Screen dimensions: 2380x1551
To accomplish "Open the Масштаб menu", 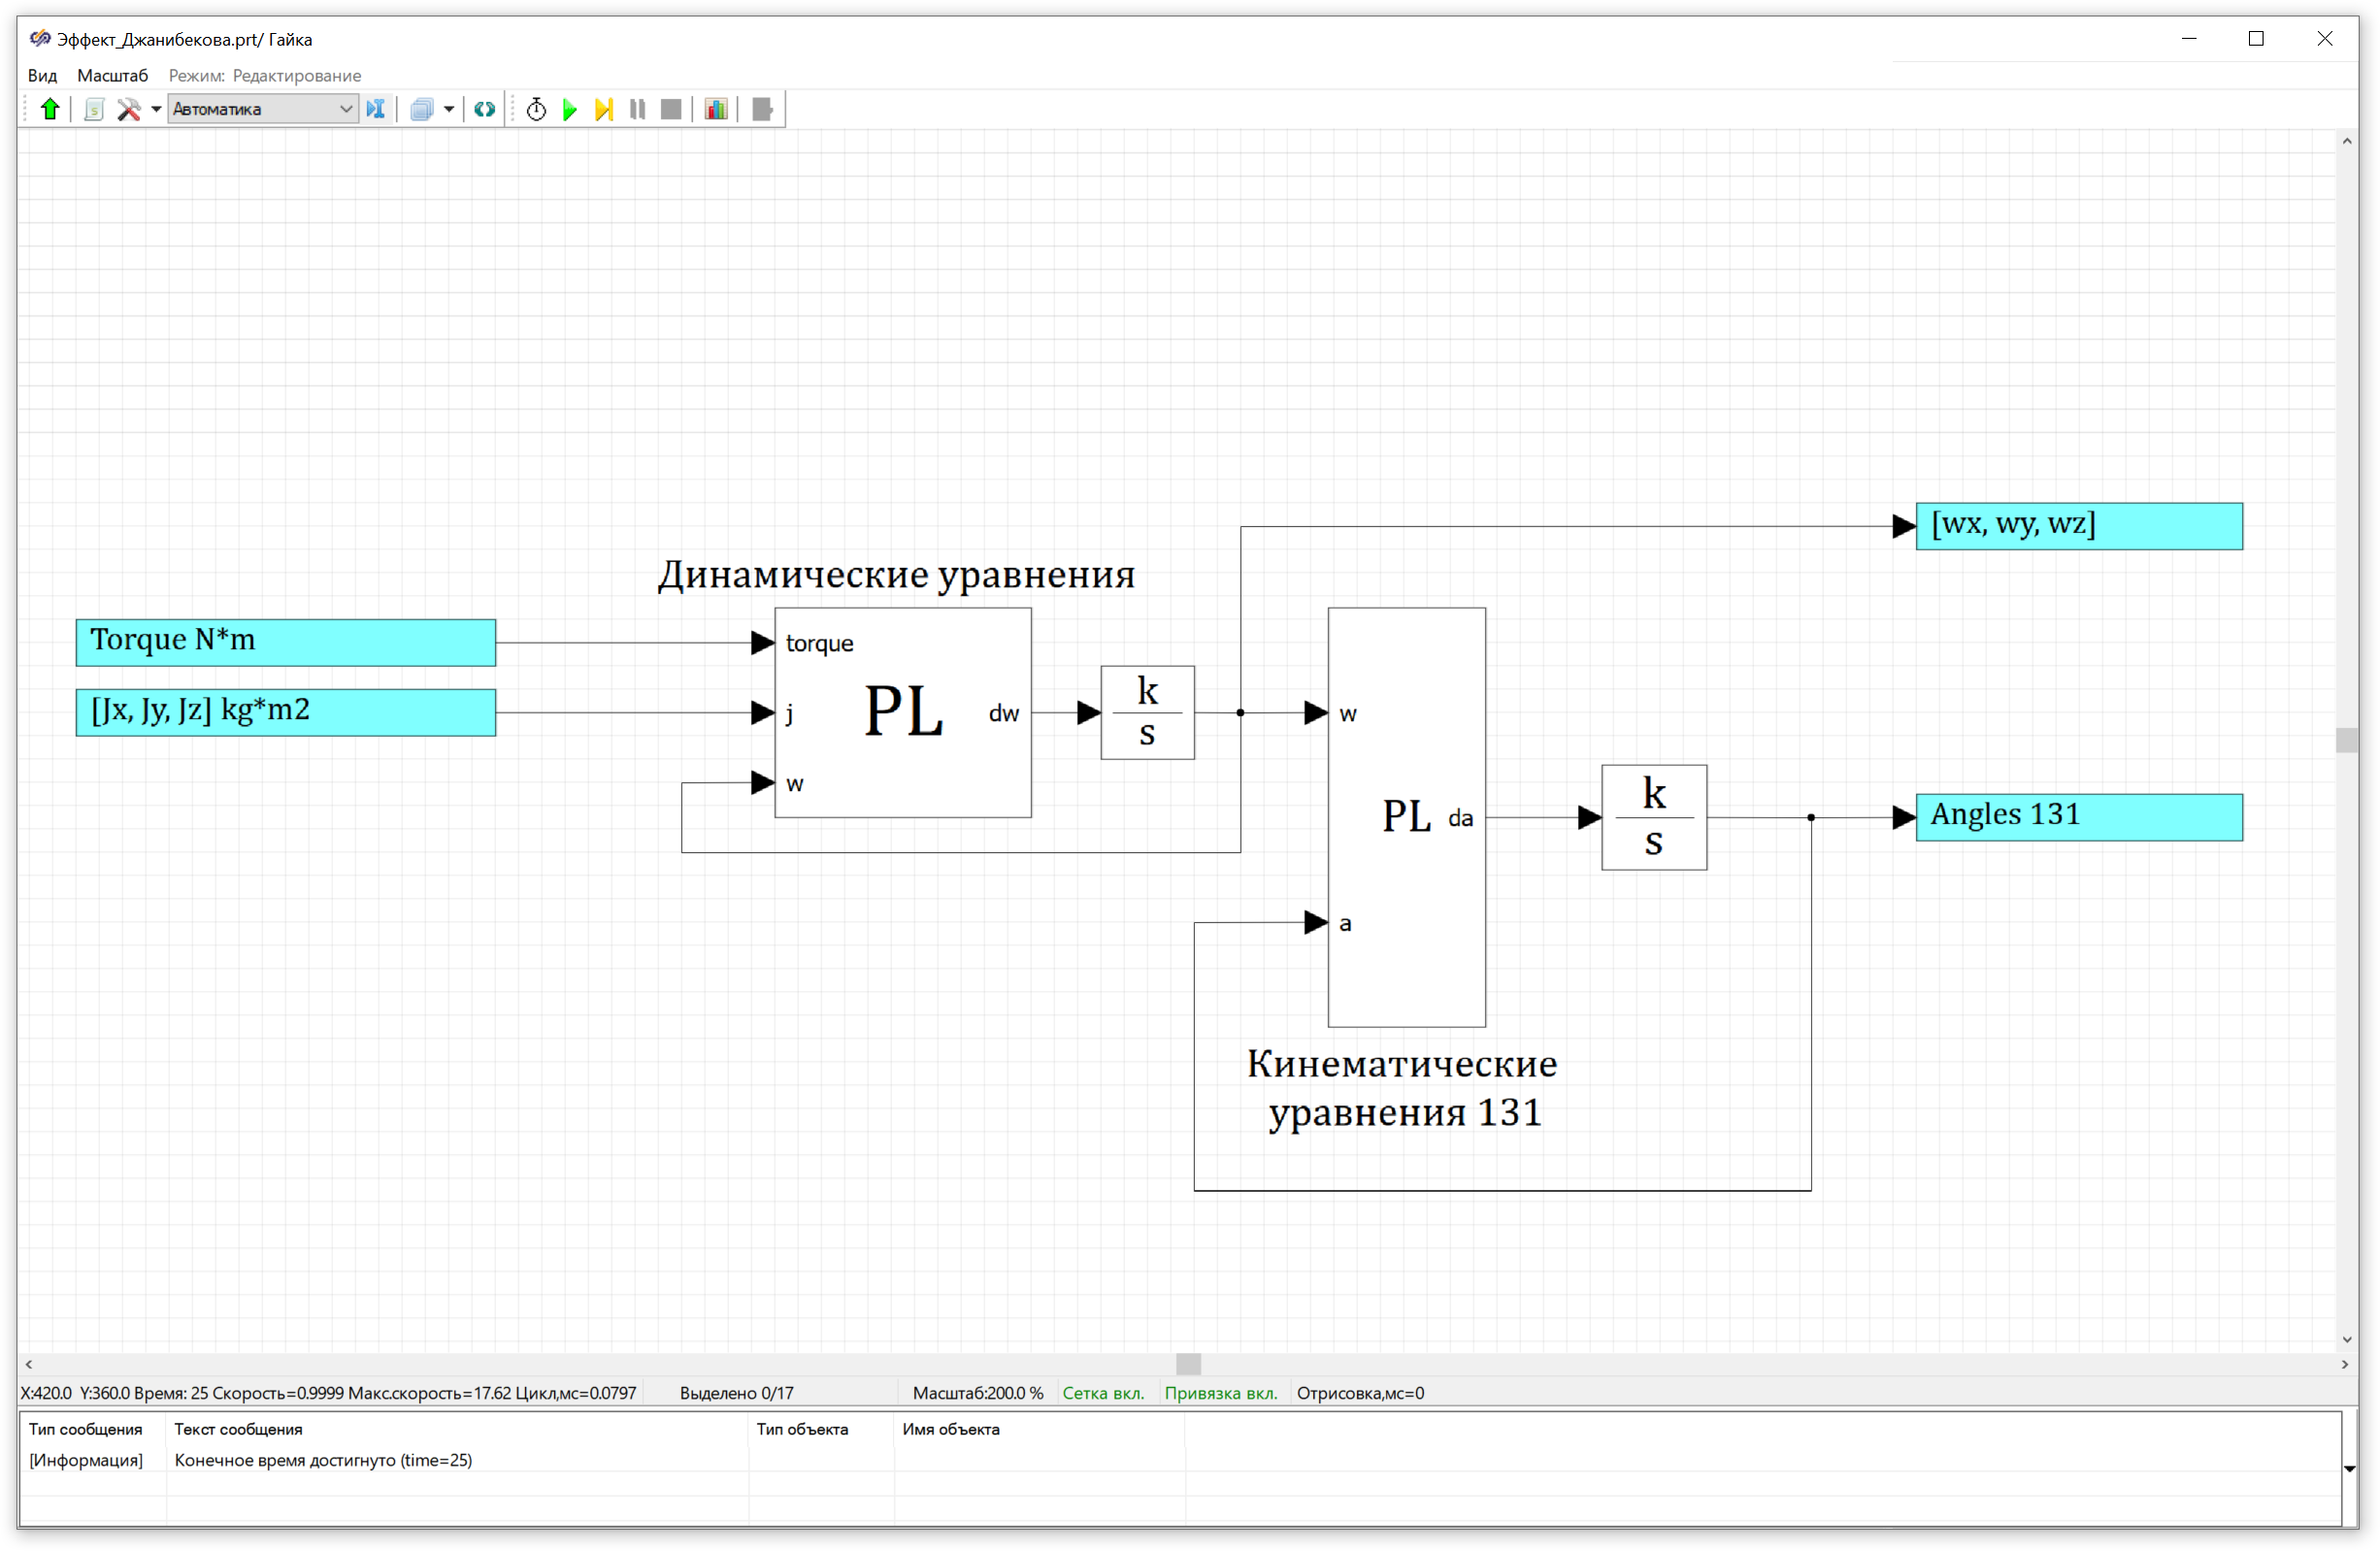I will pyautogui.click(x=112, y=75).
